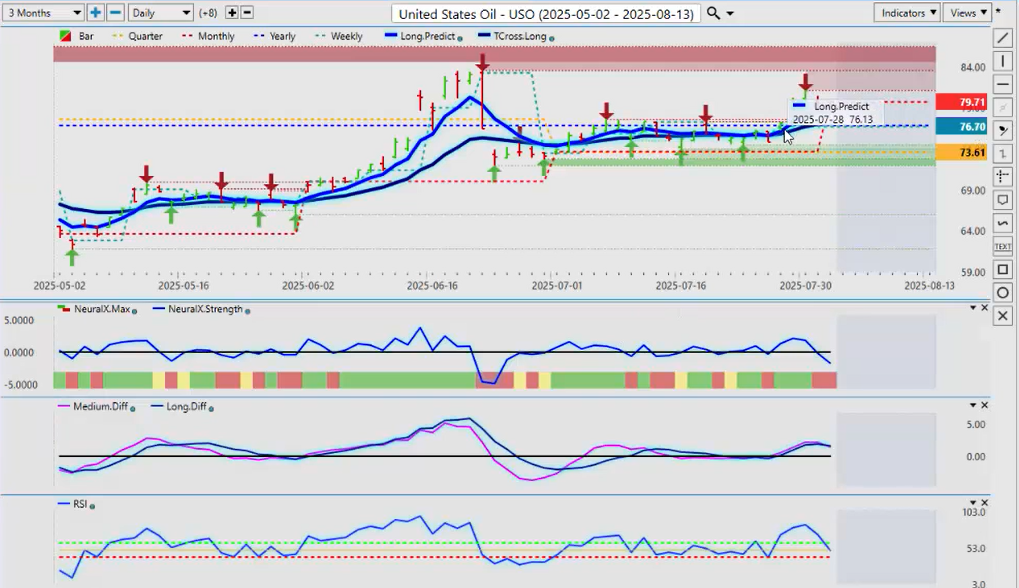Select the comment callout tool
This screenshot has height=588, width=1019.
[x=1003, y=200]
